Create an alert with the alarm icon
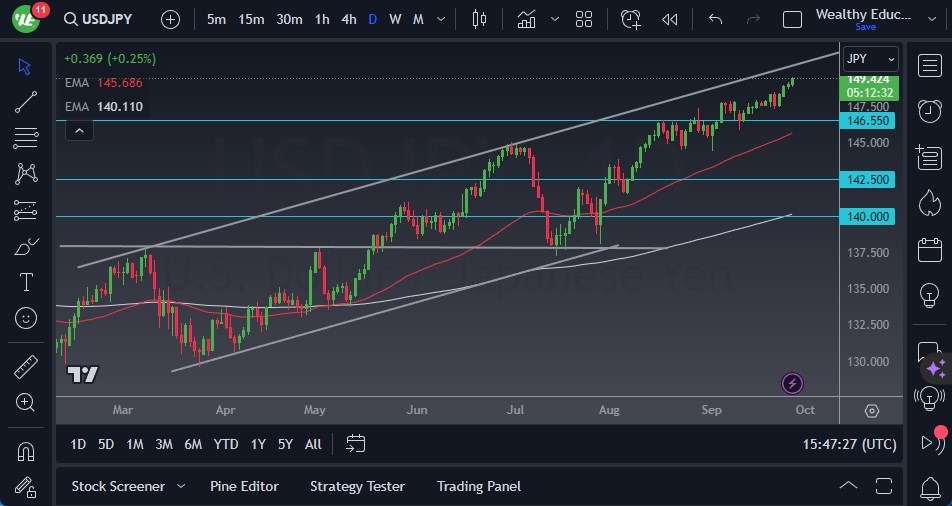The image size is (952, 506). (x=630, y=19)
